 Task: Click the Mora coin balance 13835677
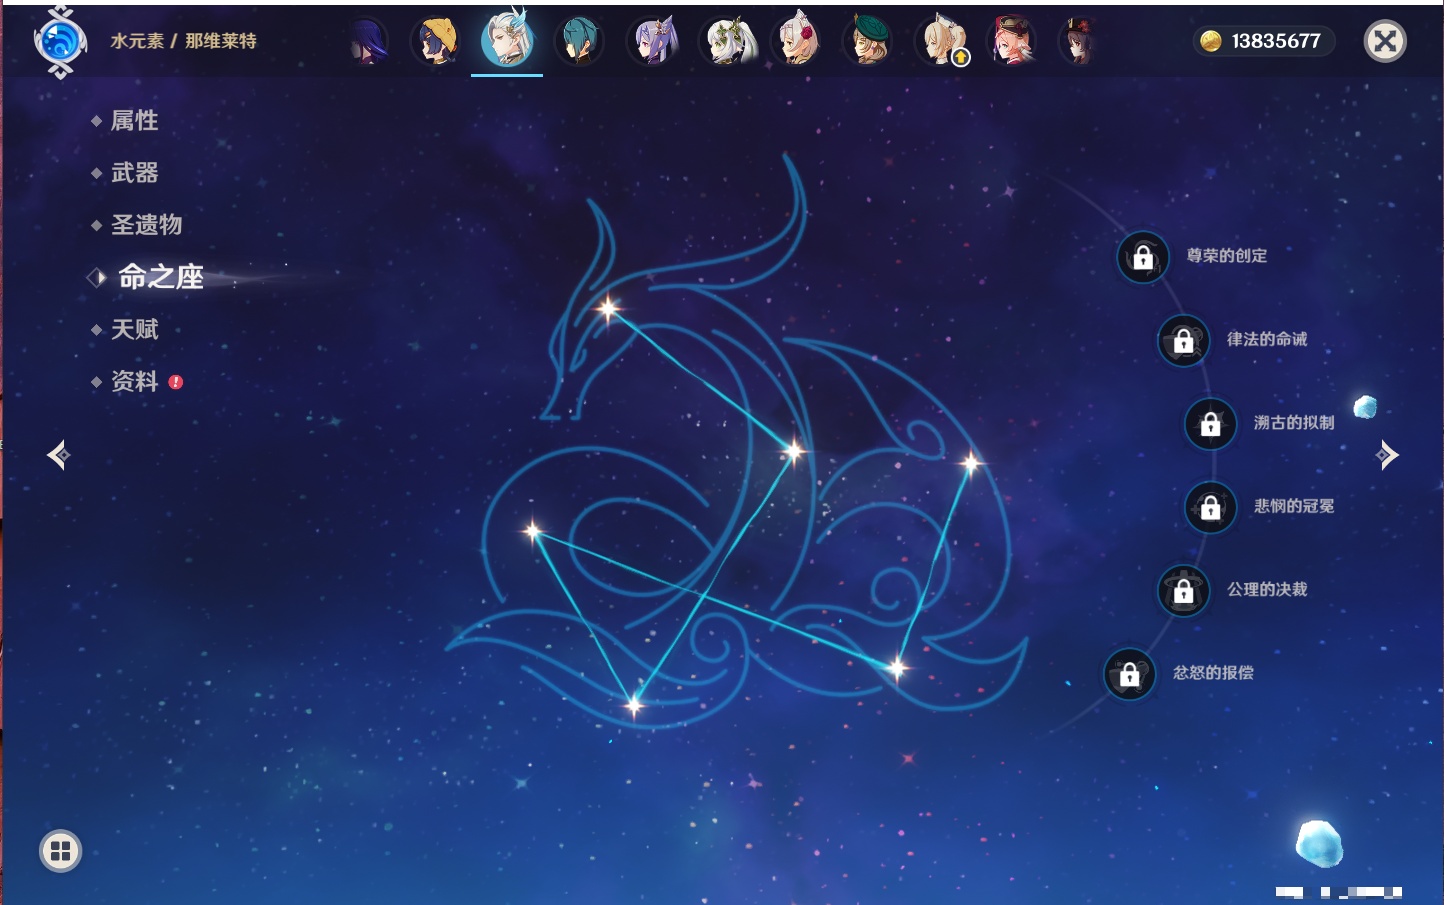[1264, 41]
